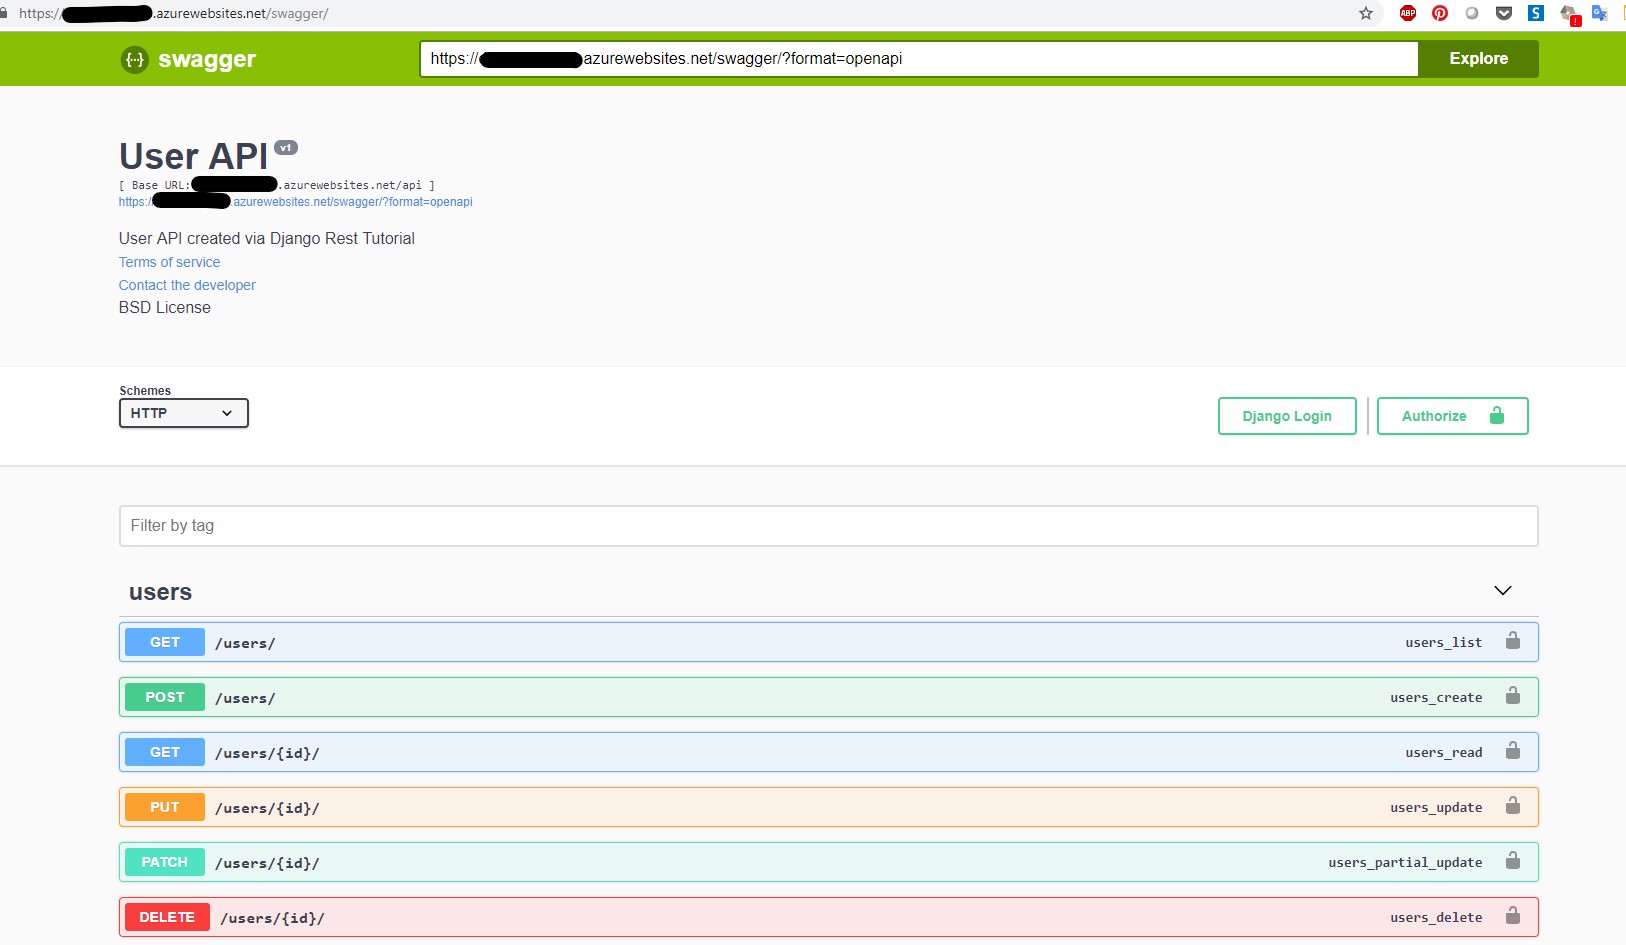1626x945 pixels.
Task: Click the lock icon on users_update row
Action: (x=1513, y=806)
